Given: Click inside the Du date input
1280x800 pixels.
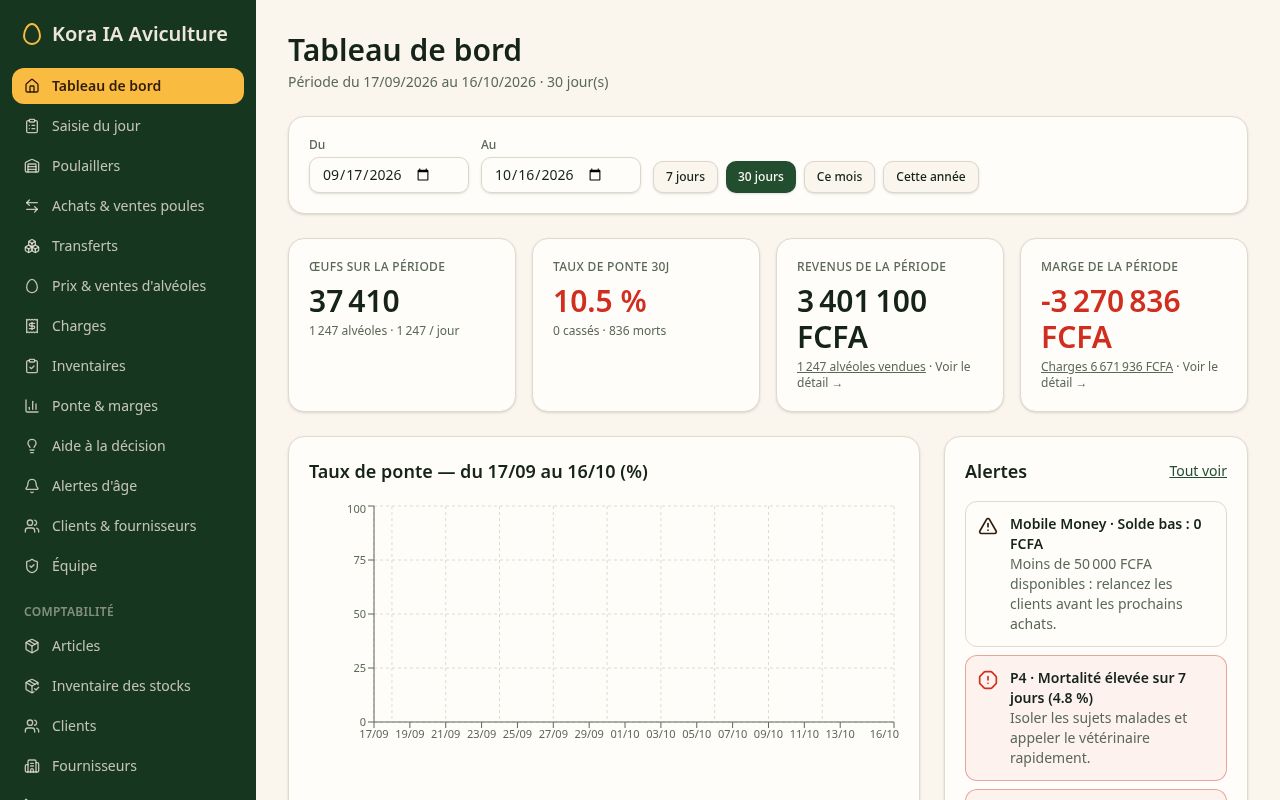Looking at the screenshot, I should tap(389, 175).
